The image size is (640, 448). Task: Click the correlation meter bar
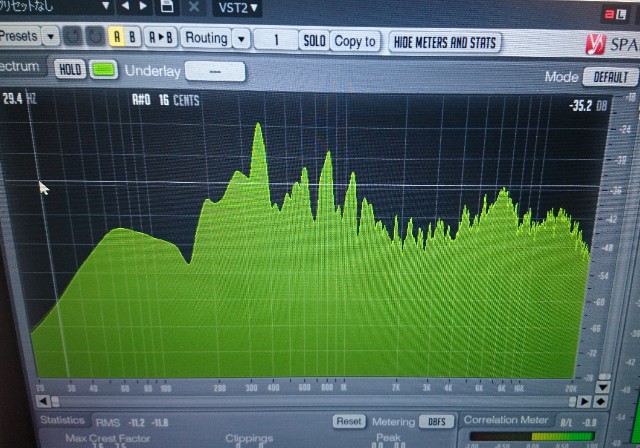click(x=533, y=437)
